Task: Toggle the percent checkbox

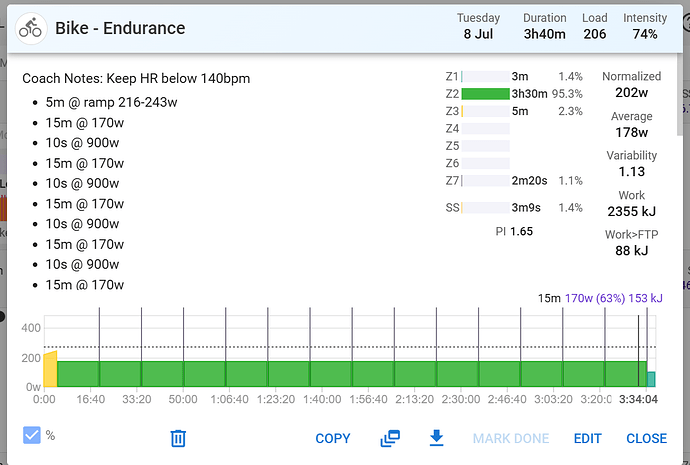Action: pos(32,435)
